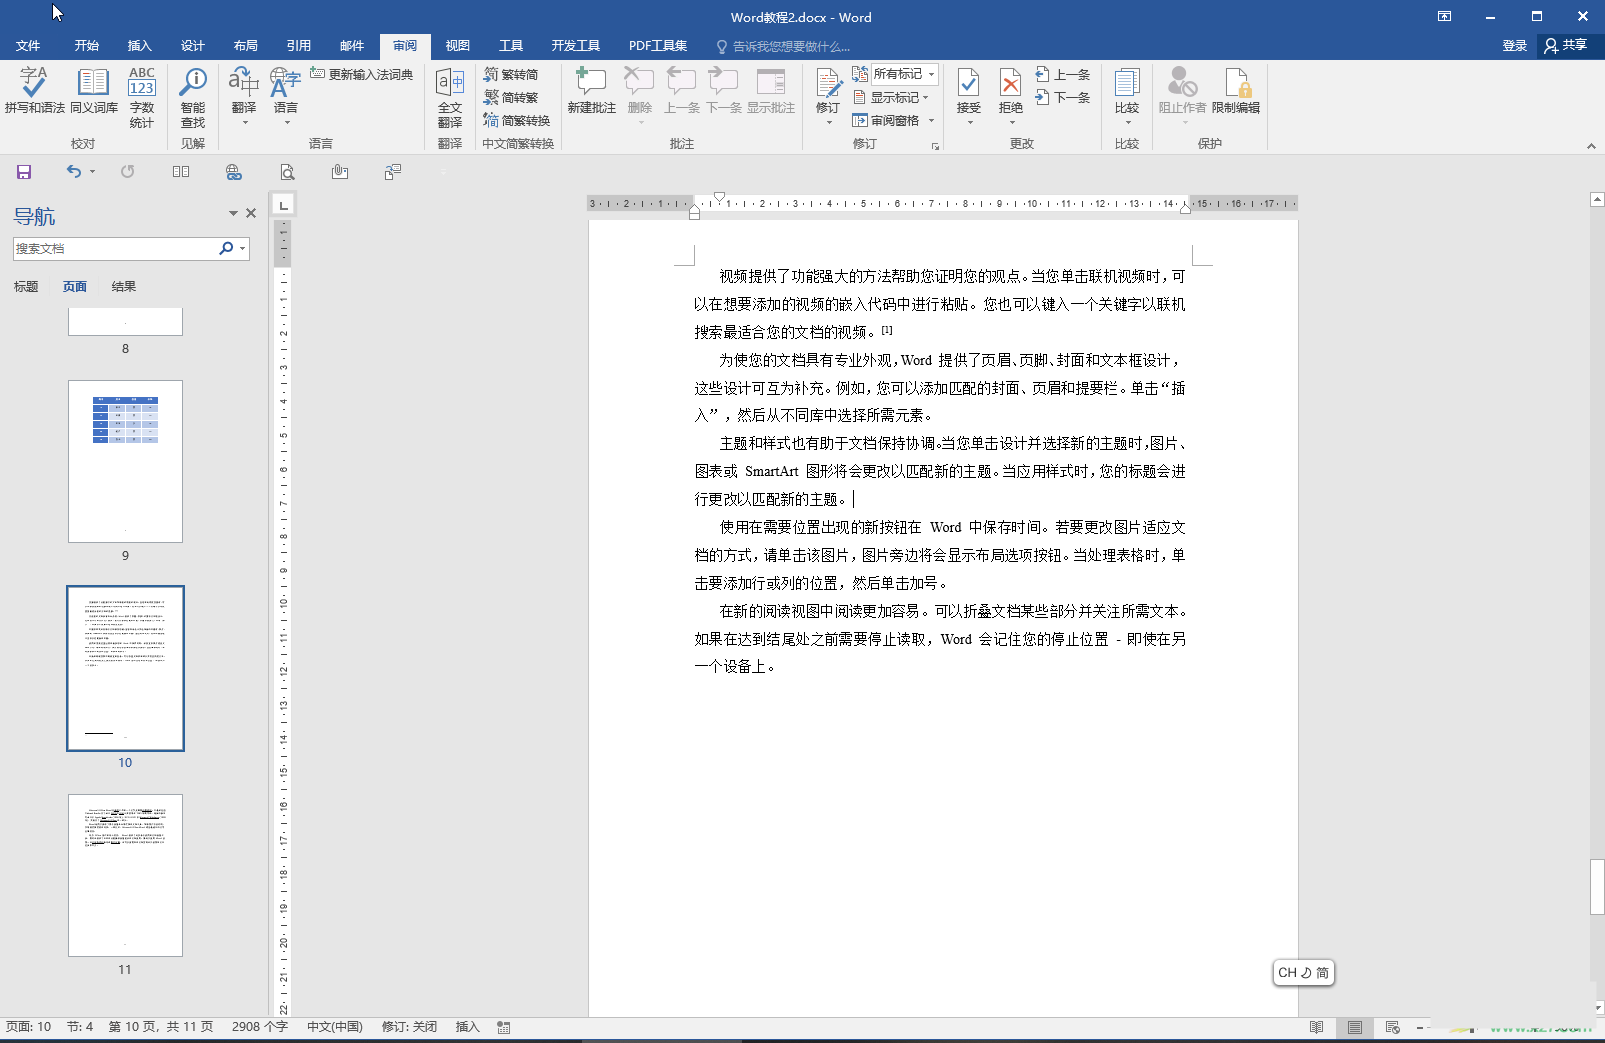Click the read mode book icon in quick toolbar

click(x=181, y=172)
